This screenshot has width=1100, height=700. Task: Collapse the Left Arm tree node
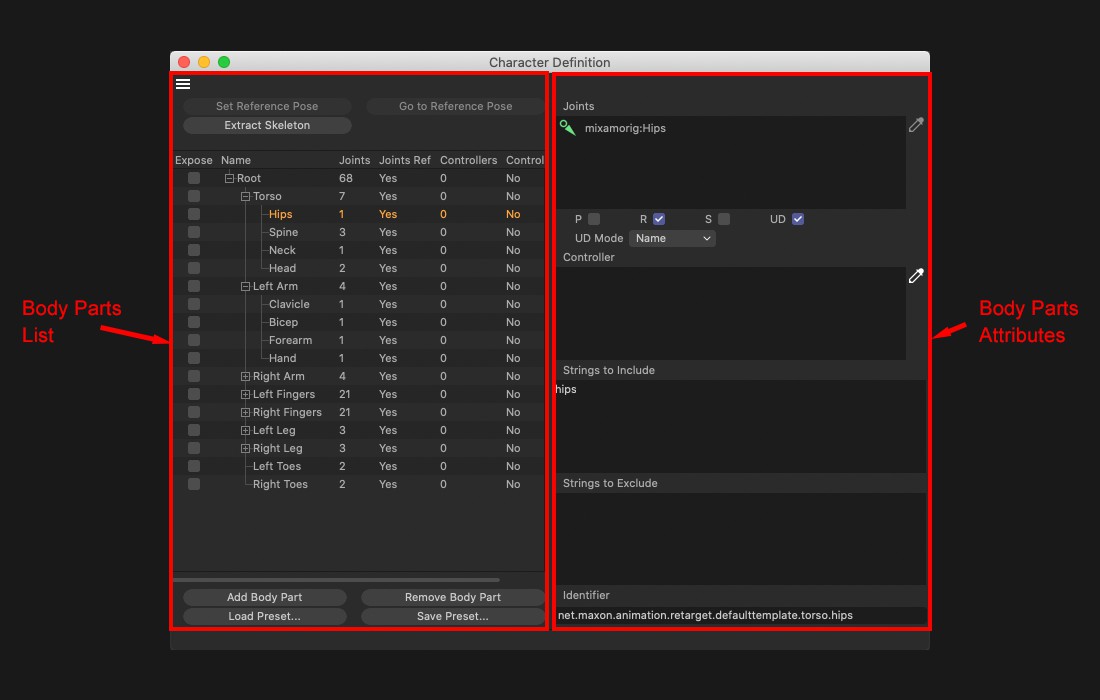[x=246, y=286]
